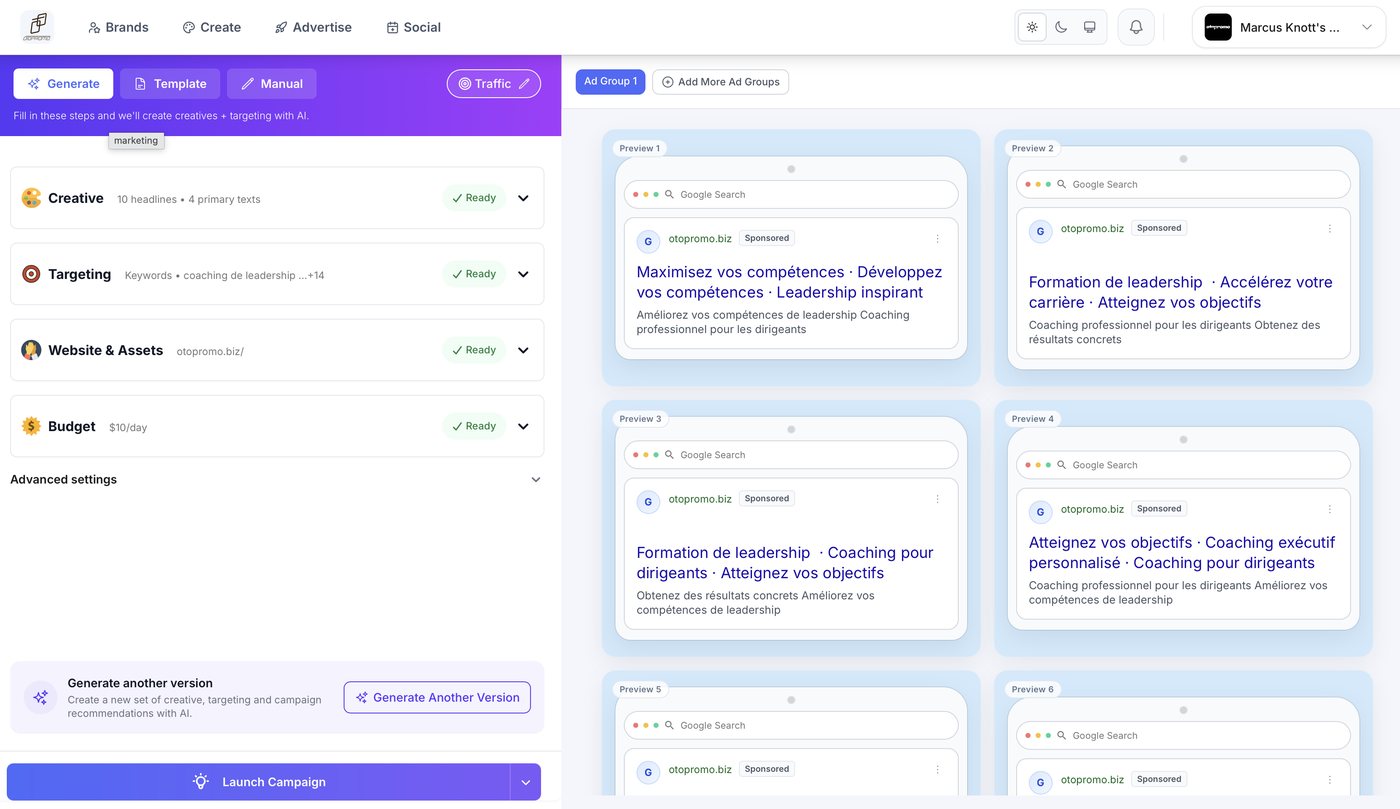Click Preview 3 Google Search bar
This screenshot has height=809, width=1400.
coord(791,455)
